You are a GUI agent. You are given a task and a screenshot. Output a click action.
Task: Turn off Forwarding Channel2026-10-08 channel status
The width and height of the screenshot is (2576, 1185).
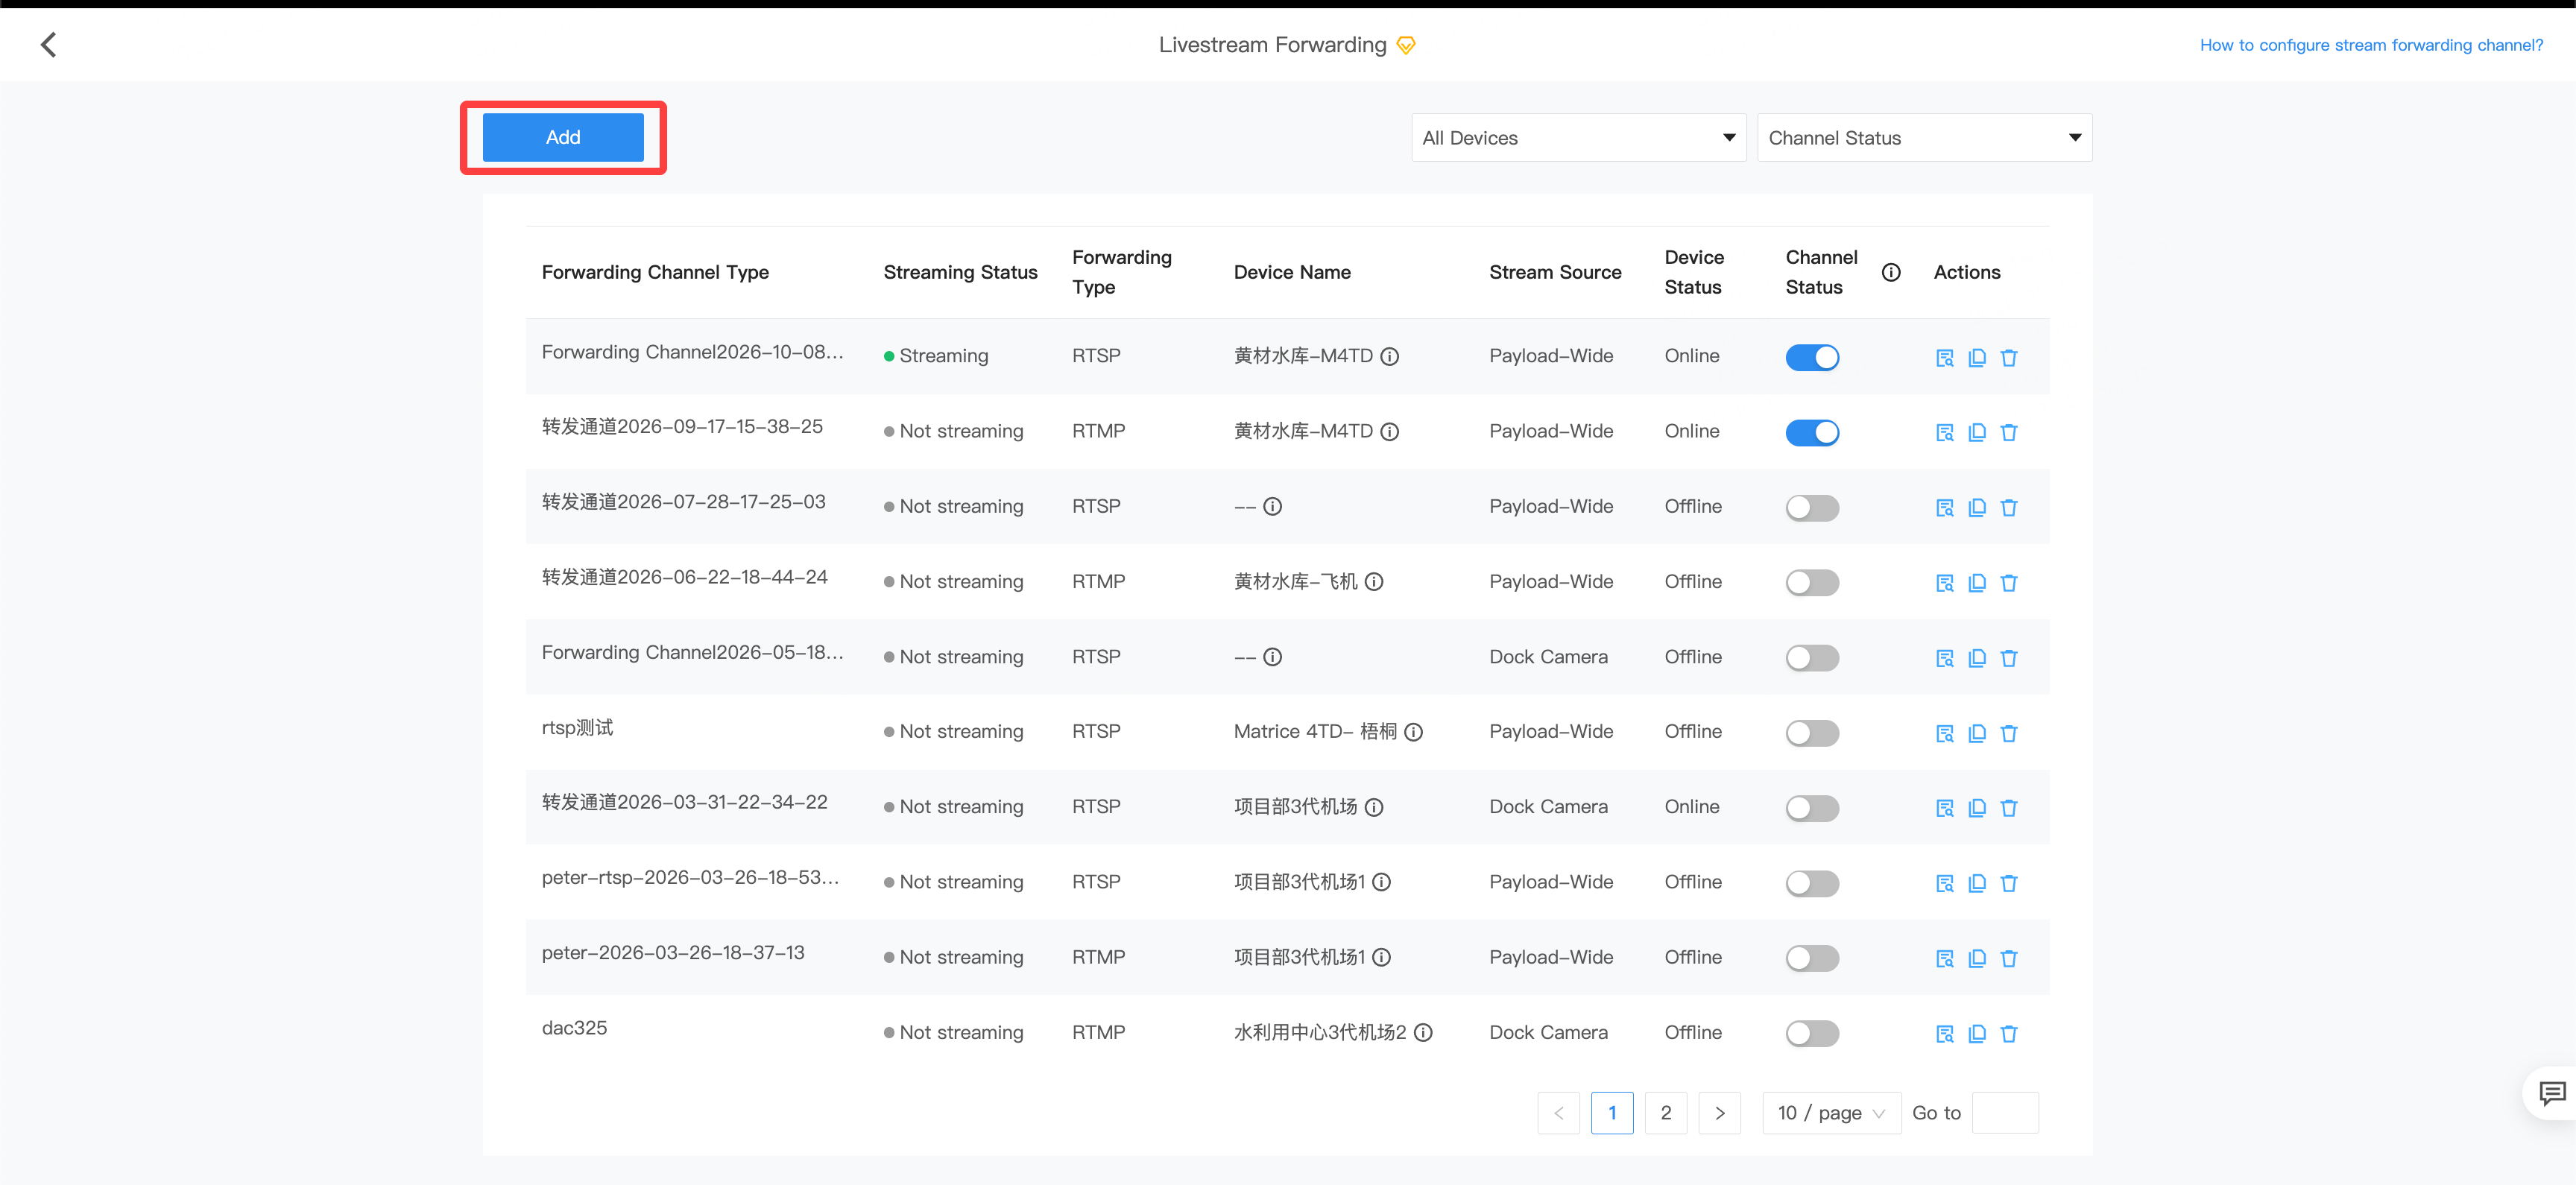point(1812,357)
